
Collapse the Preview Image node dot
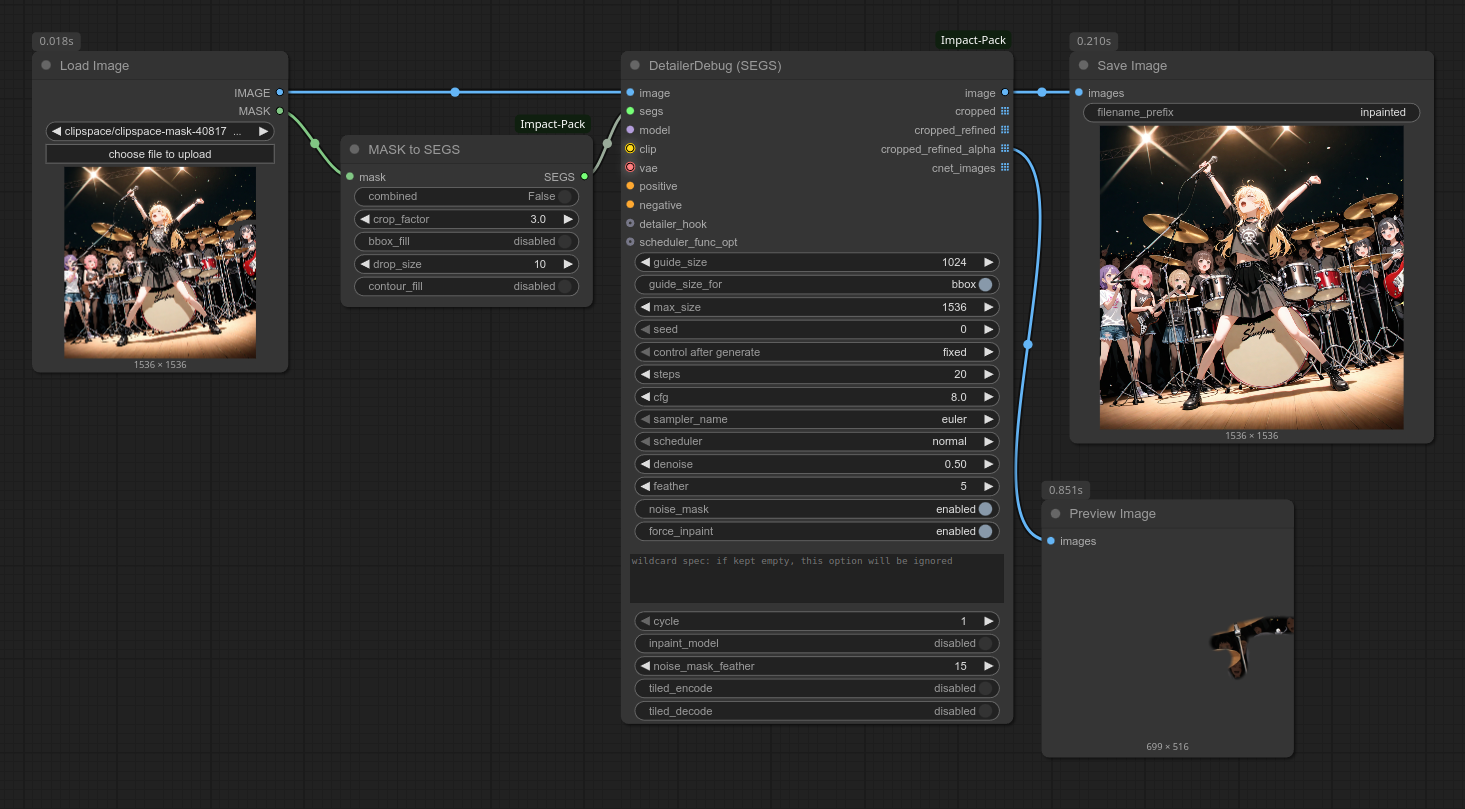click(x=1055, y=513)
